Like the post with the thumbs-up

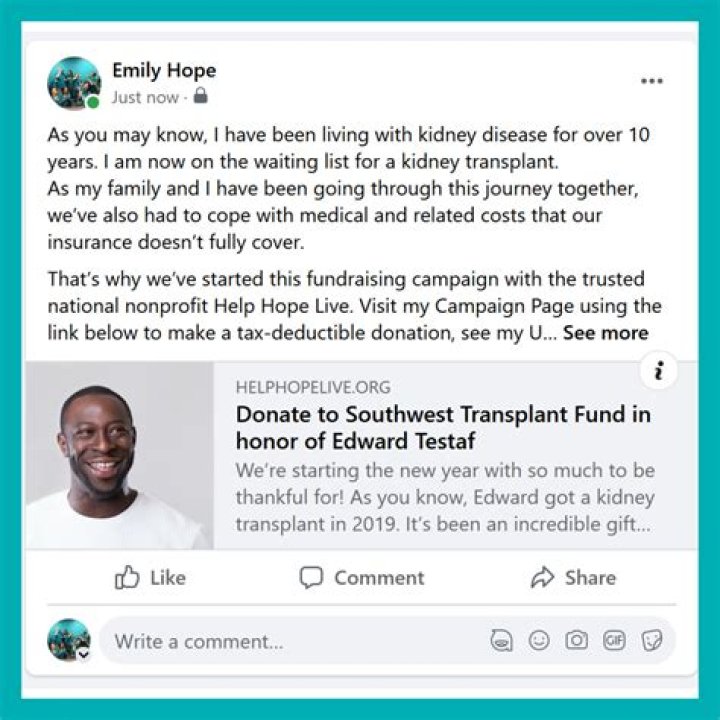(150, 577)
